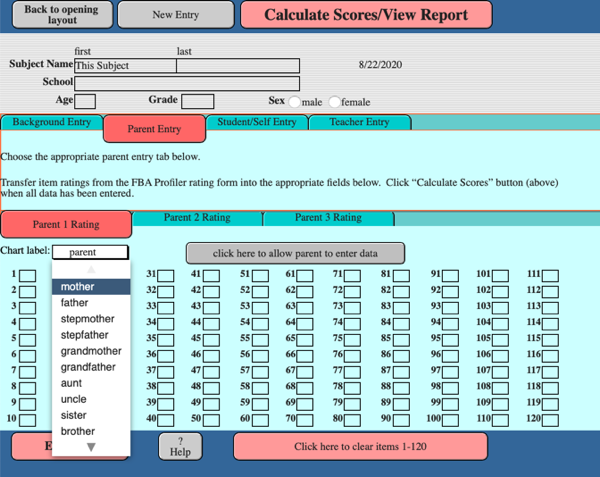Click Calculate Scores/View Report button
The width and height of the screenshot is (600, 477).
(x=365, y=15)
